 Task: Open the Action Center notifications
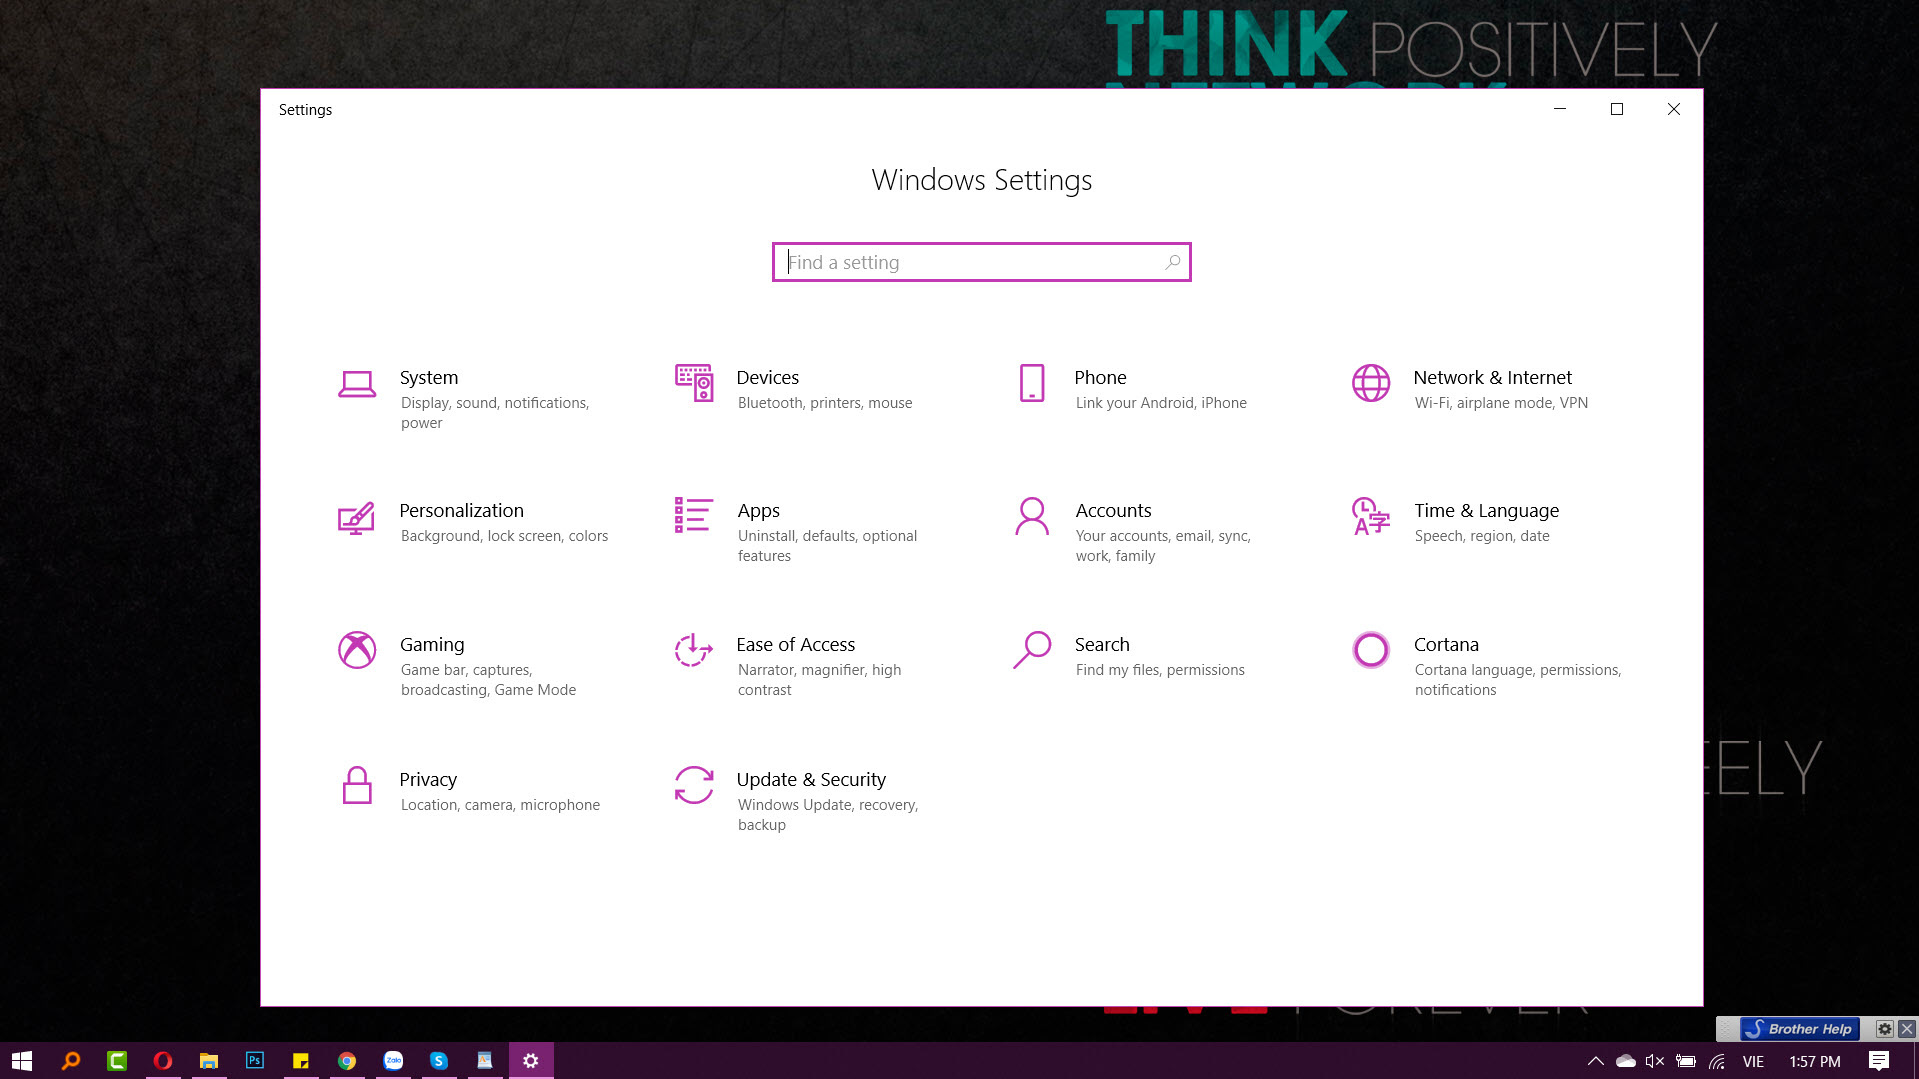click(1879, 1061)
